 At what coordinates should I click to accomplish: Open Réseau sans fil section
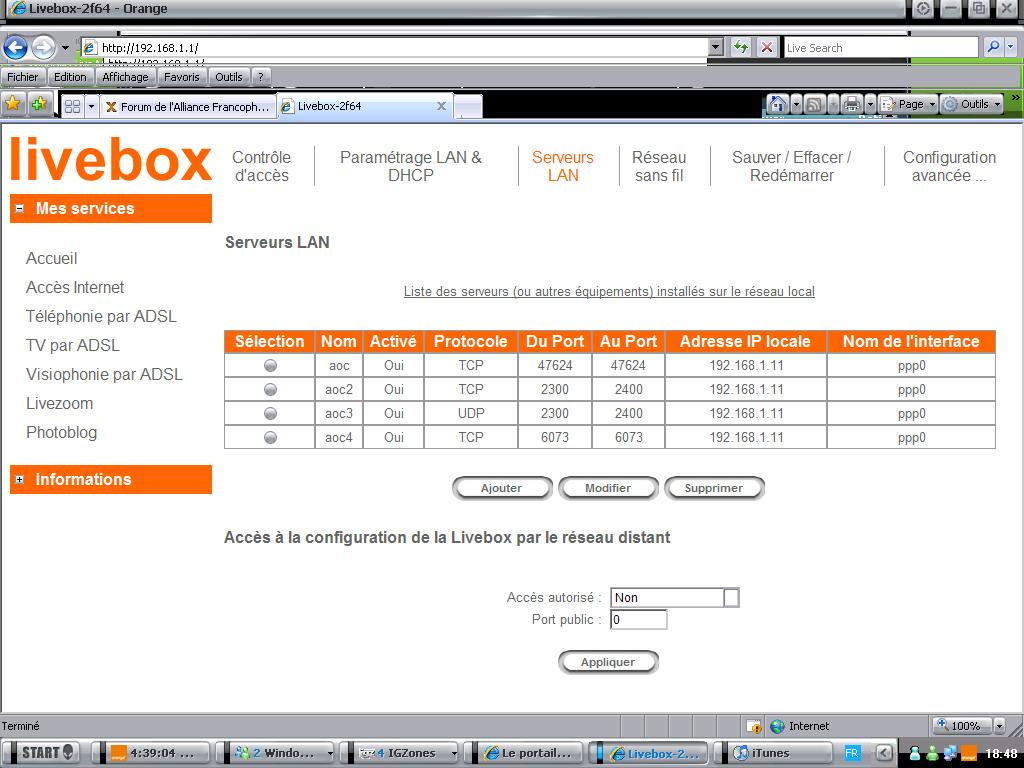tap(659, 167)
